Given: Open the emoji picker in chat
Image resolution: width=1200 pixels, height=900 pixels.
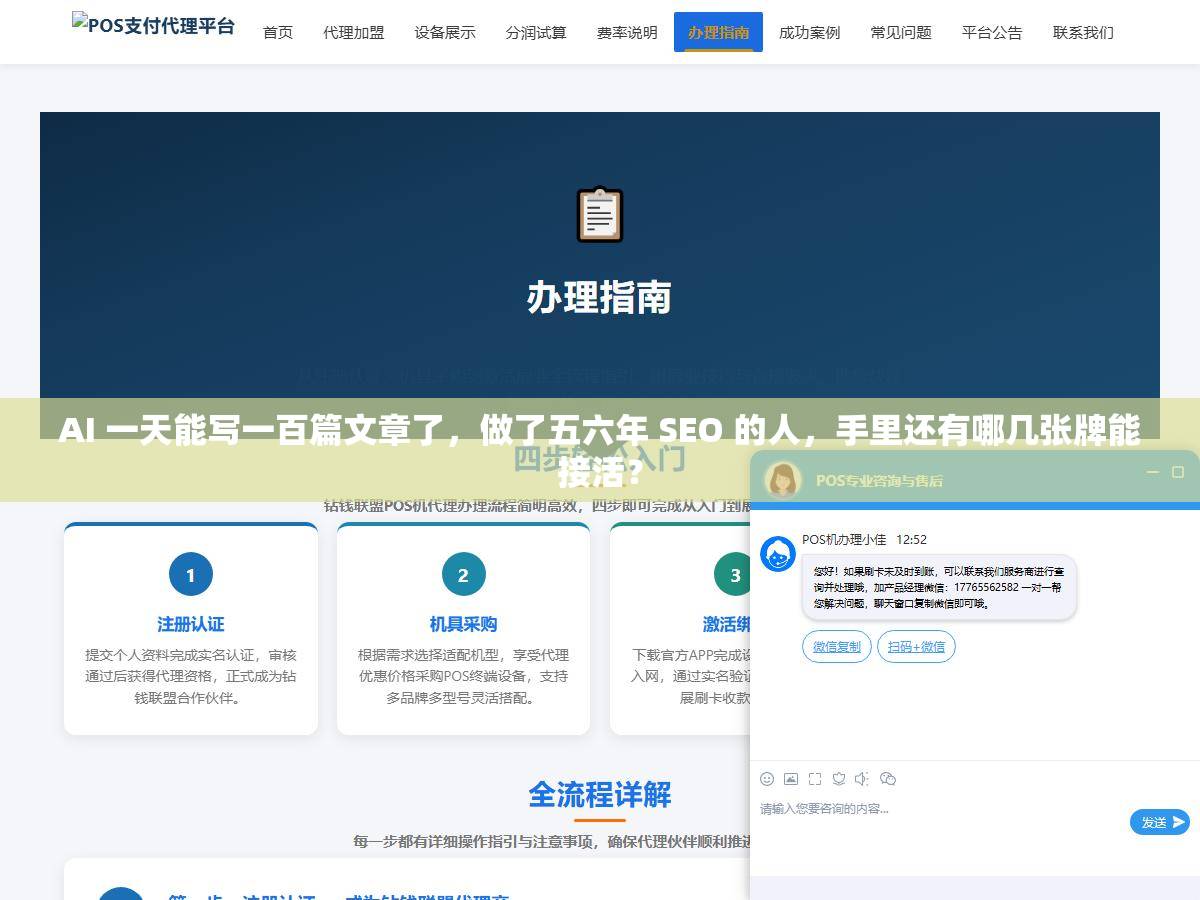Looking at the screenshot, I should [x=767, y=779].
